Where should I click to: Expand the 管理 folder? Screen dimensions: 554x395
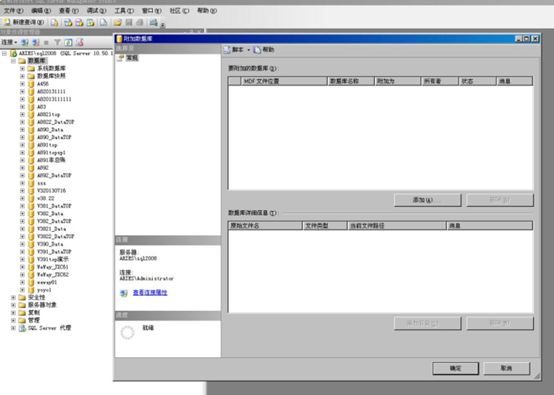pyautogui.click(x=13, y=320)
